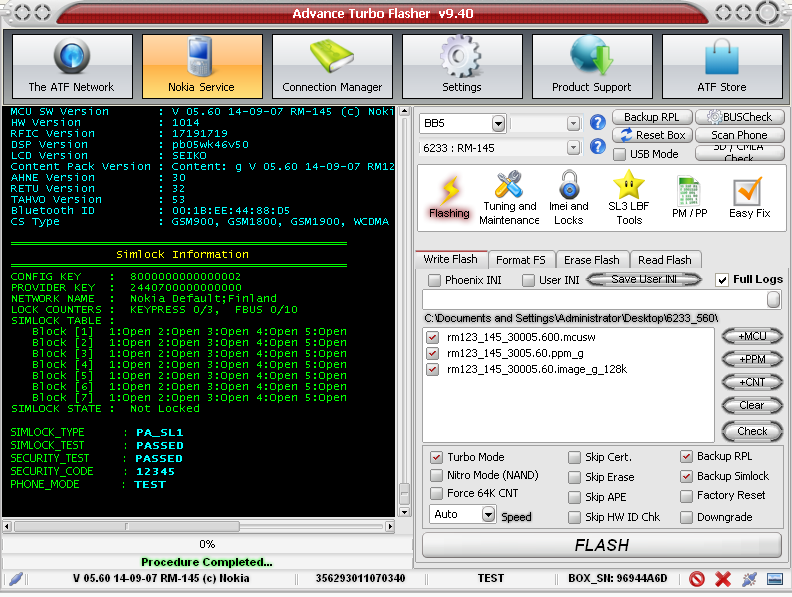The height and width of the screenshot is (597, 792).
Task: Enable Phoenix INI checkbox
Action: pyautogui.click(x=434, y=280)
